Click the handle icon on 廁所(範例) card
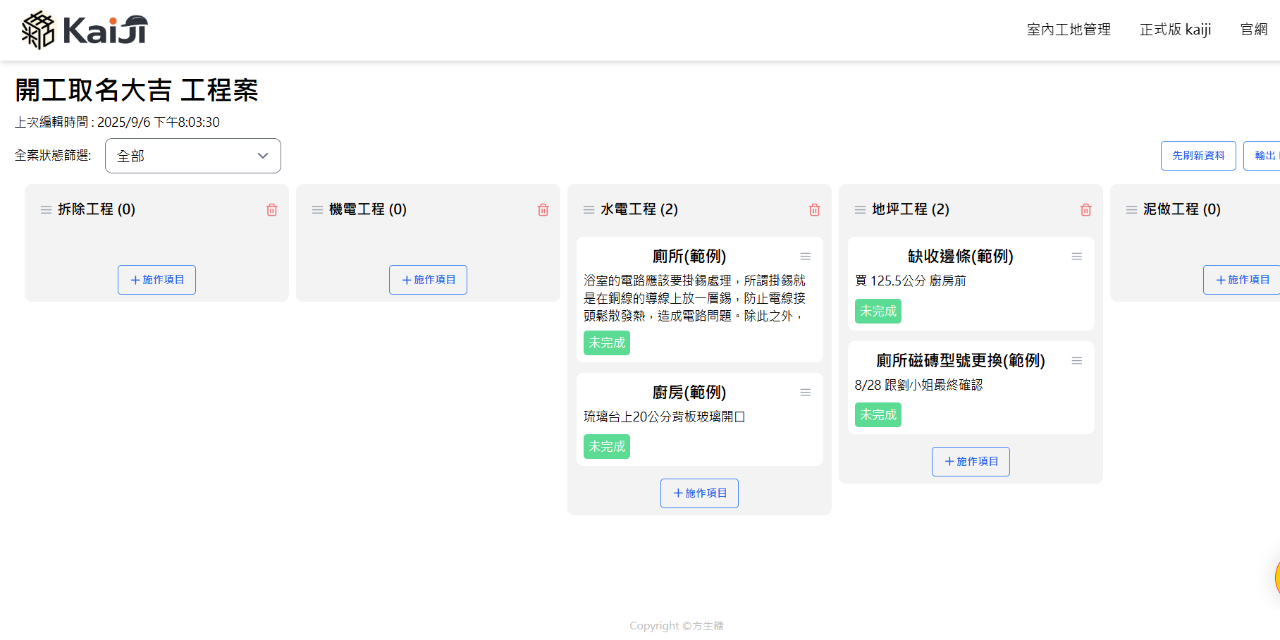This screenshot has height=640, width=1280. 805,256
